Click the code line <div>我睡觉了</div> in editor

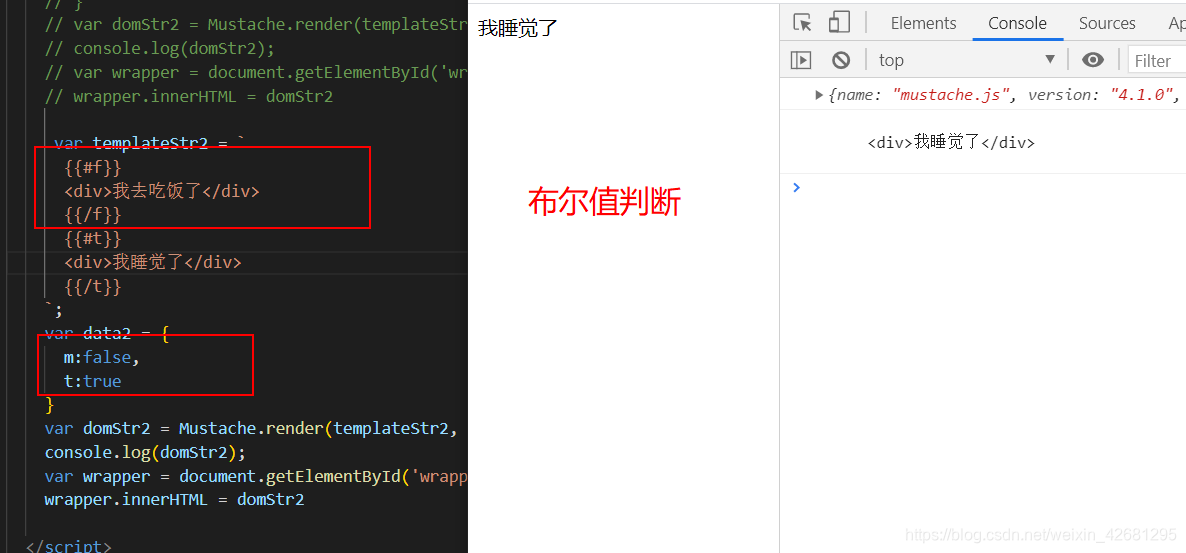click(x=153, y=263)
